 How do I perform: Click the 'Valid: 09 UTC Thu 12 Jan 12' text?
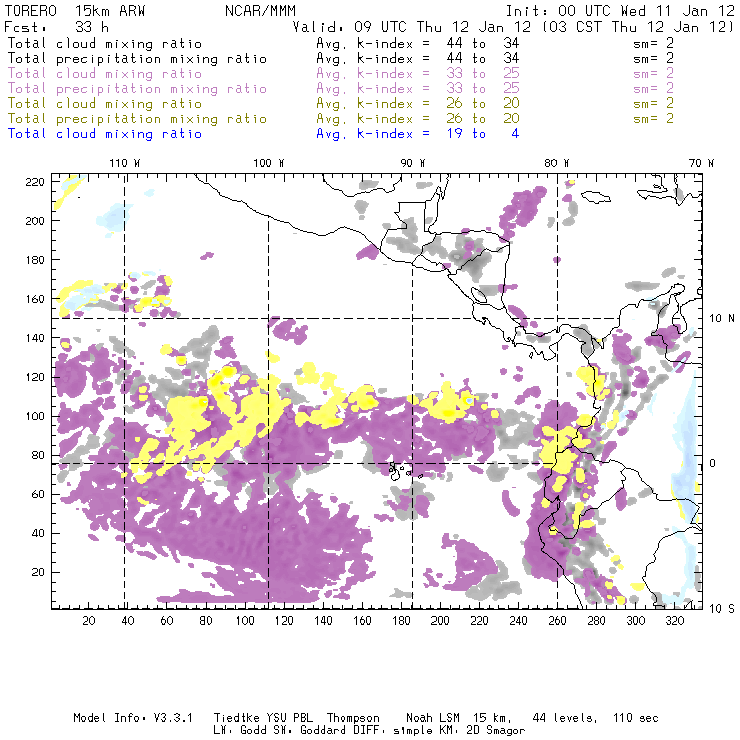(x=412, y=27)
